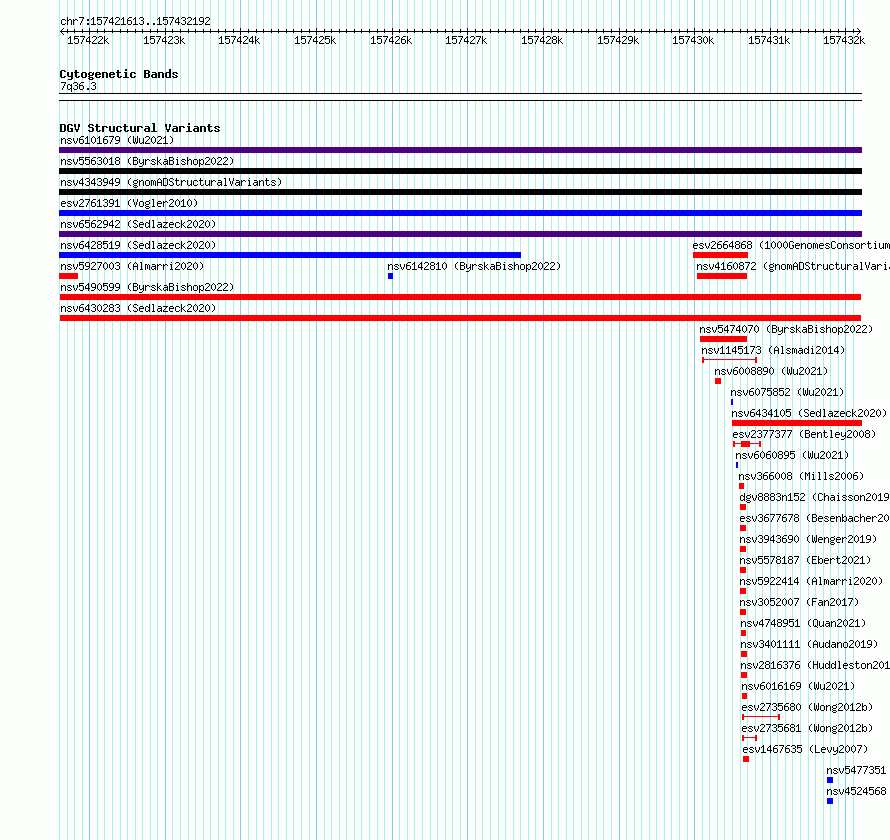Open the nsv6428519 (Sedlazeck2020) label

(138, 245)
